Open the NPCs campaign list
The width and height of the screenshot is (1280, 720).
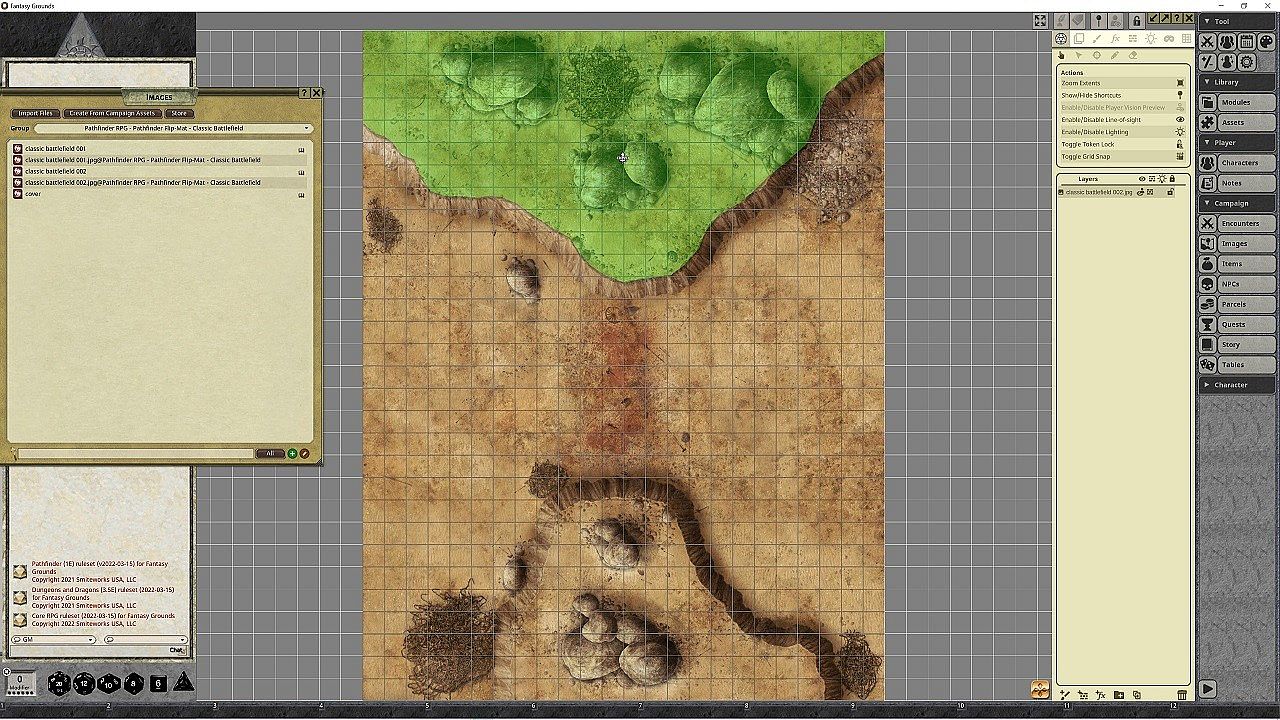[1237, 284]
